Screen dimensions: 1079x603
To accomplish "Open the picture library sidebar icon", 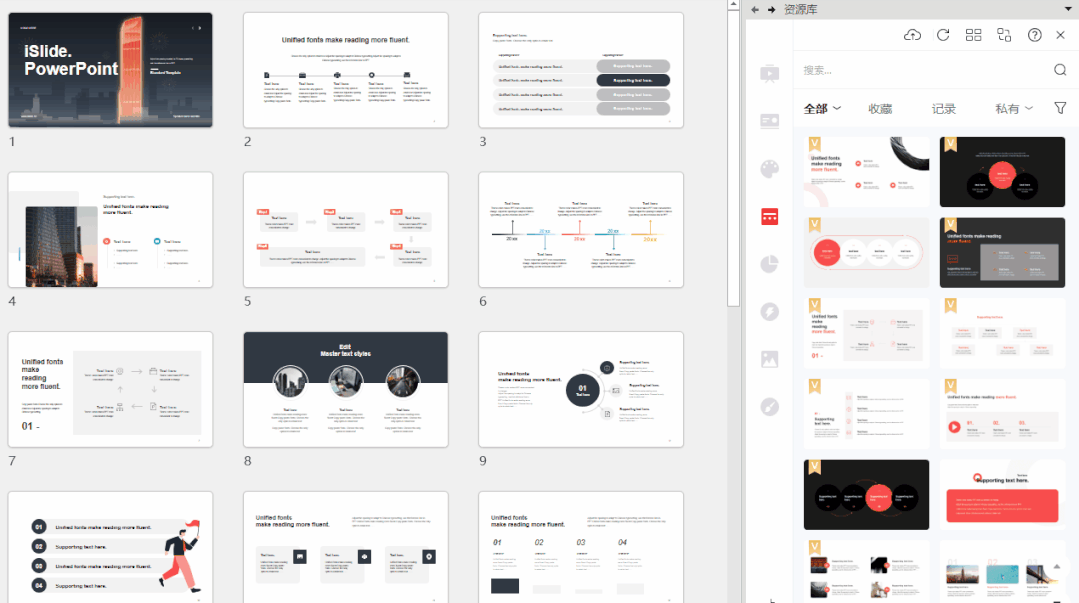I will [769, 359].
